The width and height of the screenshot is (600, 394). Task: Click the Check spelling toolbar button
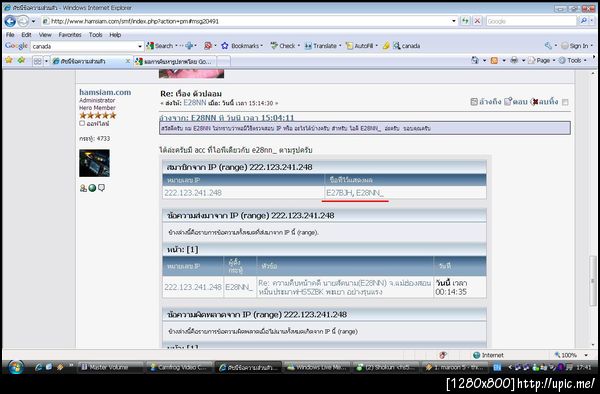[x=283, y=46]
